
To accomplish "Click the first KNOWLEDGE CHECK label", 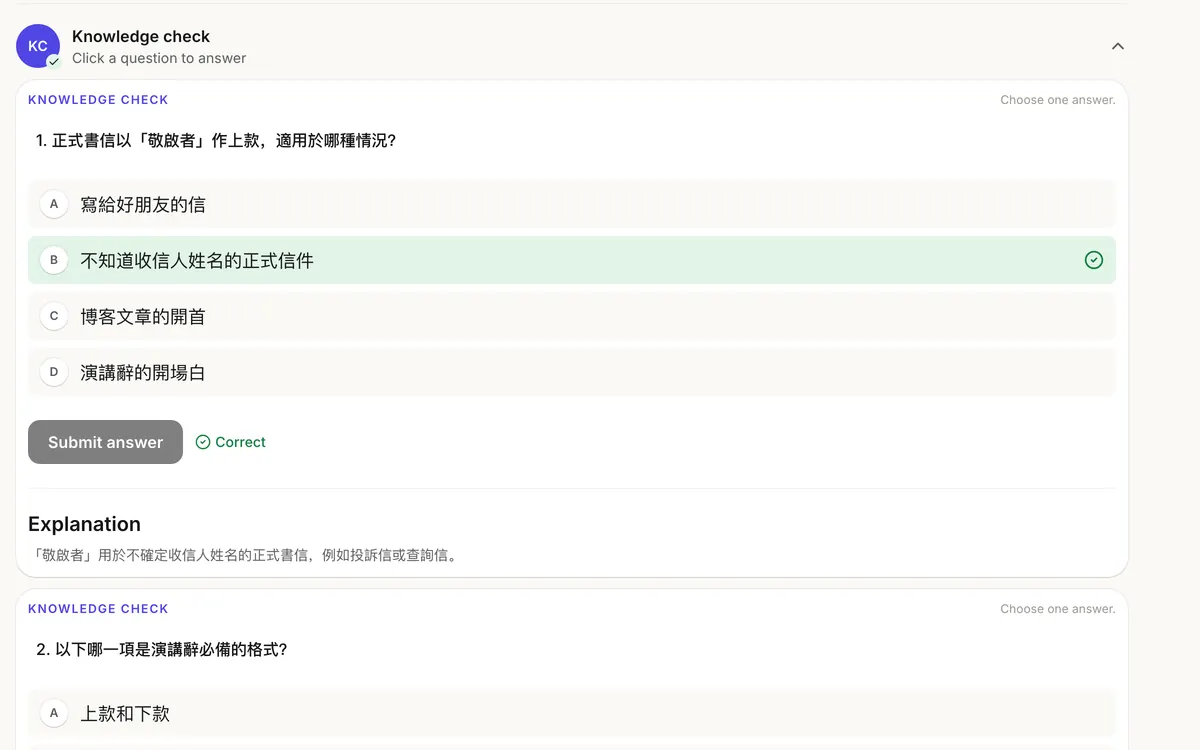I will [x=98, y=100].
